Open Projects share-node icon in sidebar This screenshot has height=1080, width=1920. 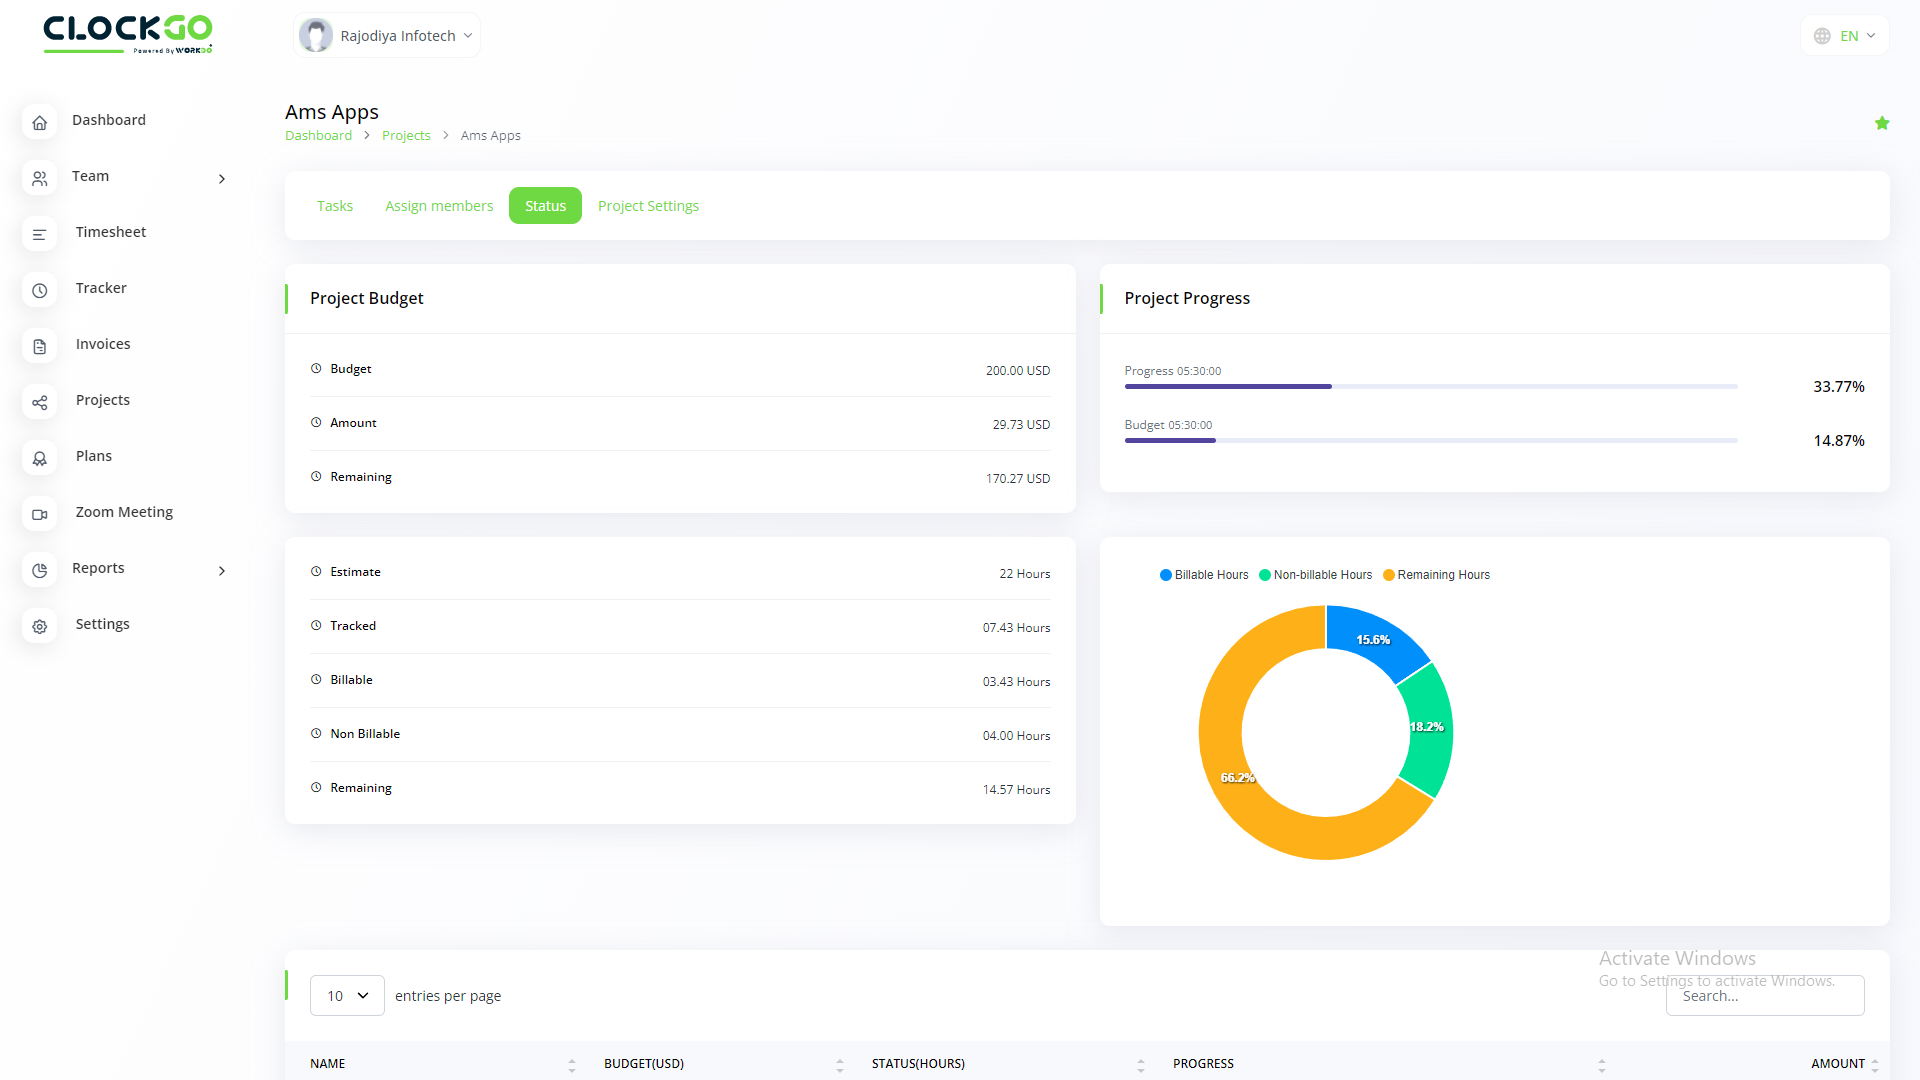tap(39, 402)
